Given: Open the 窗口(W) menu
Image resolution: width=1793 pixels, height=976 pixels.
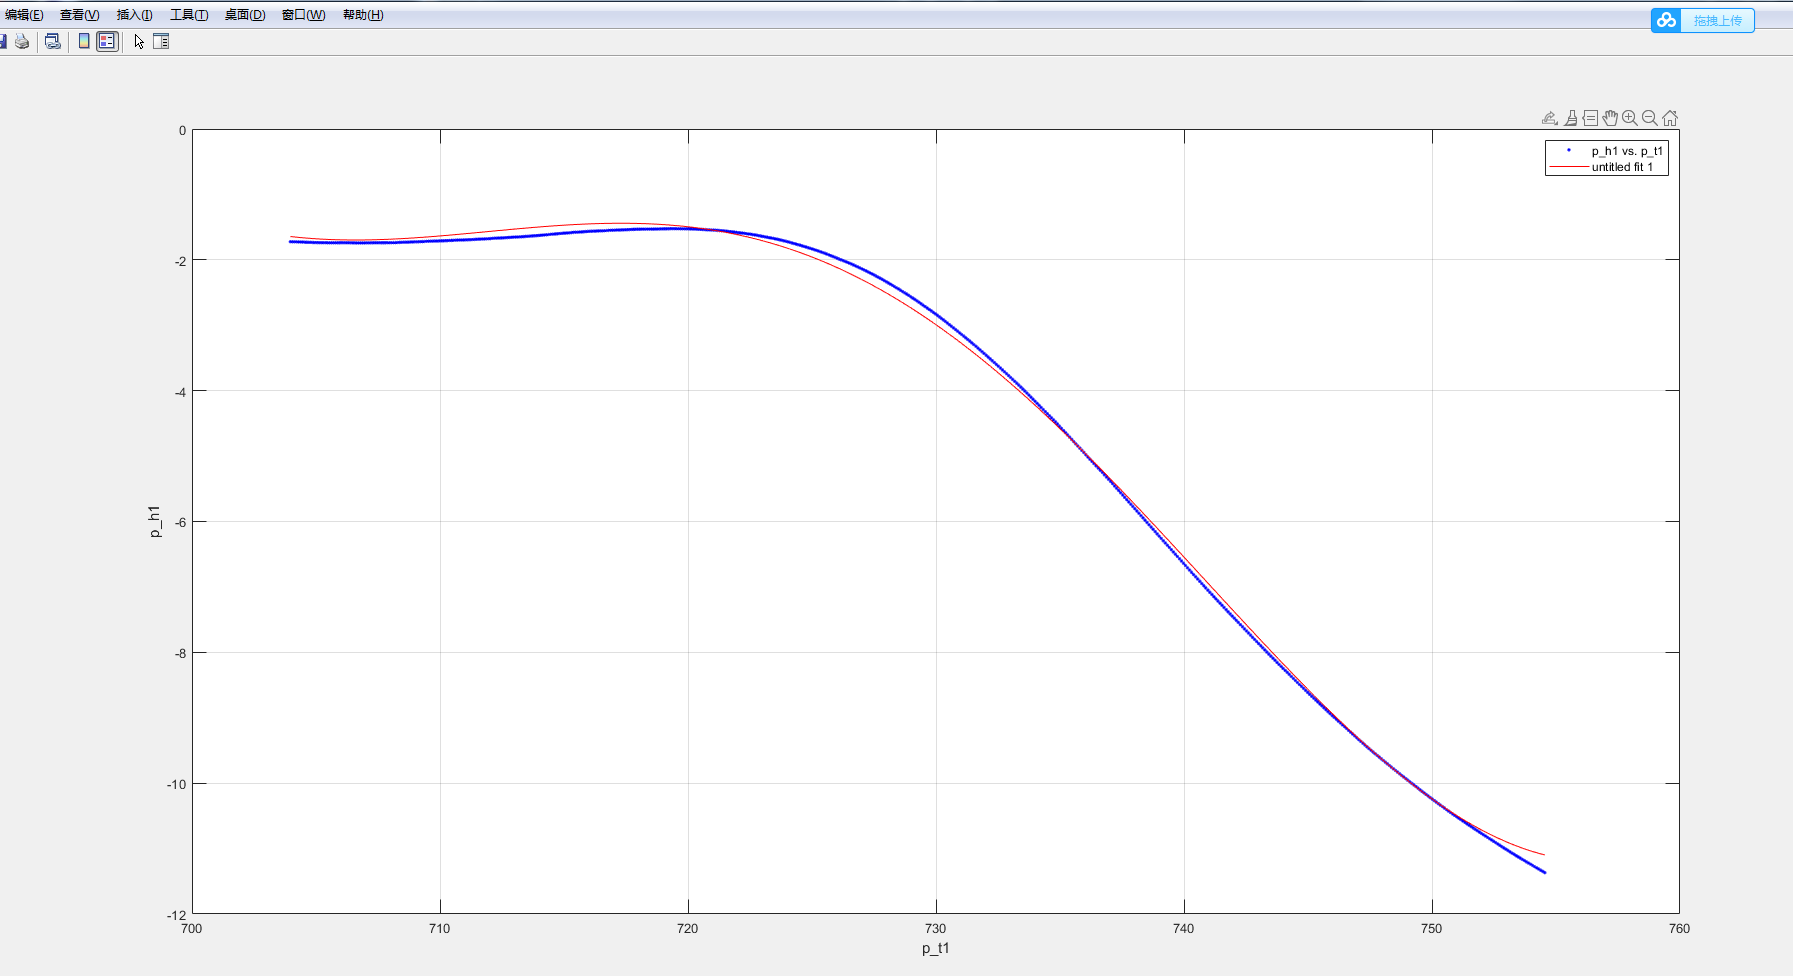Looking at the screenshot, I should point(304,15).
